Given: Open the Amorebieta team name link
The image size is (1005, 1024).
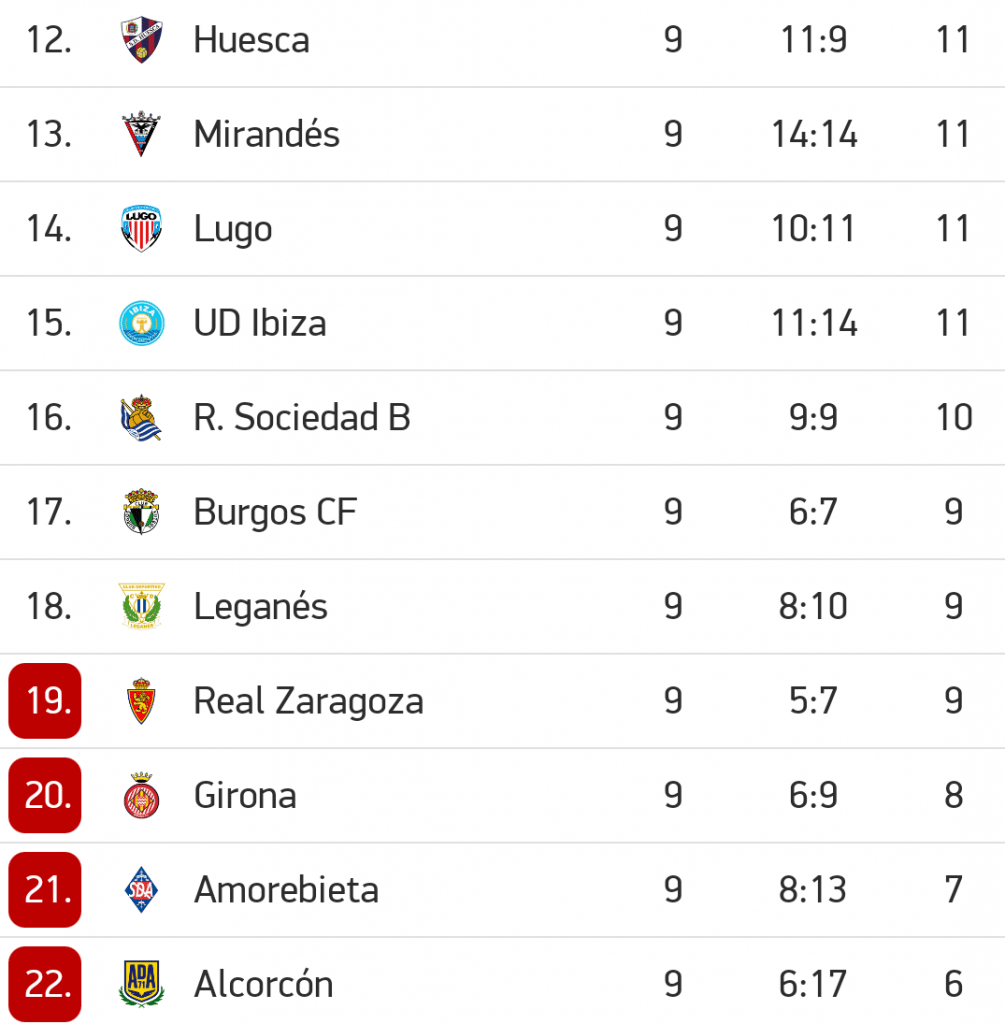Looking at the screenshot, I should pyautogui.click(x=286, y=890).
